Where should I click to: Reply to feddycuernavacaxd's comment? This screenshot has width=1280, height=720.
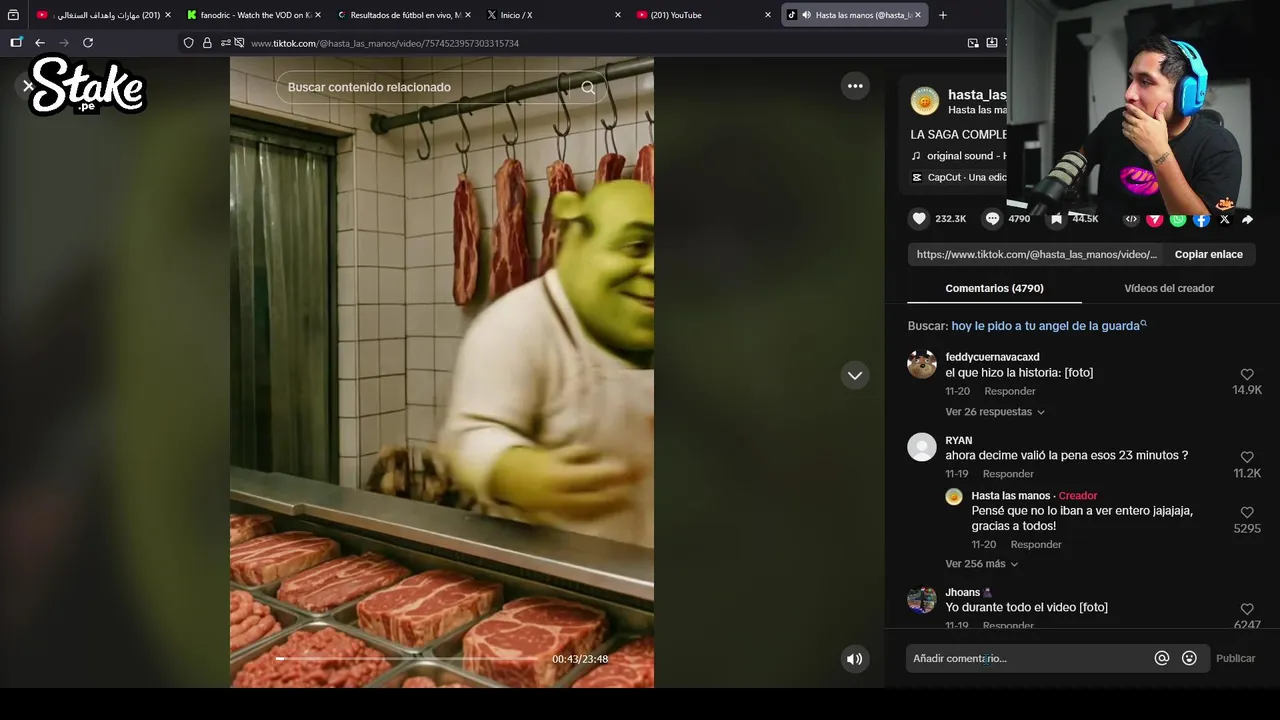coord(1009,391)
